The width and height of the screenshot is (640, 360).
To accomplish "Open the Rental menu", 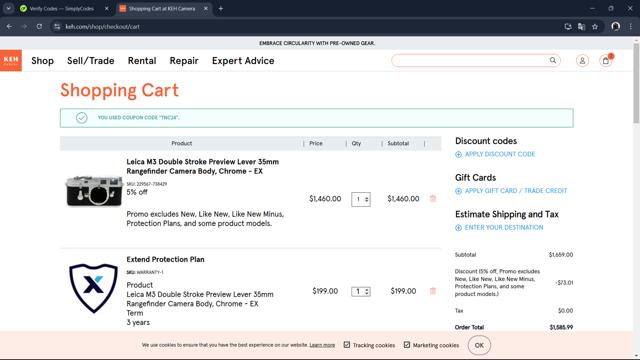I will 142,61.
